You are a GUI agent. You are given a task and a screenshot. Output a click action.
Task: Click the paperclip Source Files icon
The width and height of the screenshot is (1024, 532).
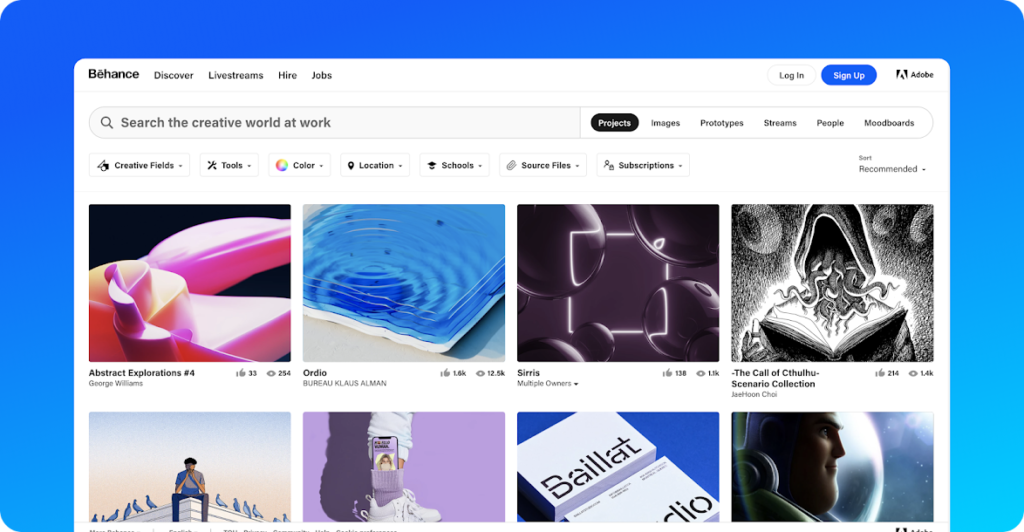click(511, 165)
